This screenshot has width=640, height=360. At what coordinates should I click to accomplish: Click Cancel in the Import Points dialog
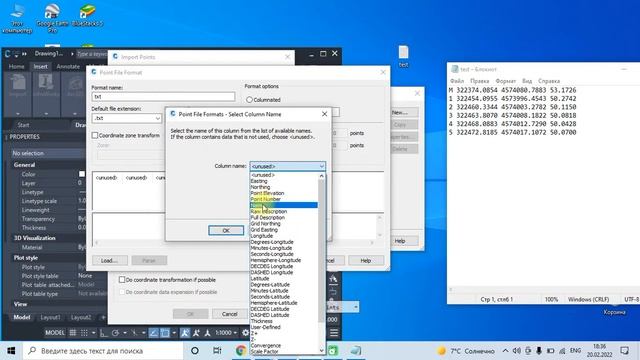229,314
